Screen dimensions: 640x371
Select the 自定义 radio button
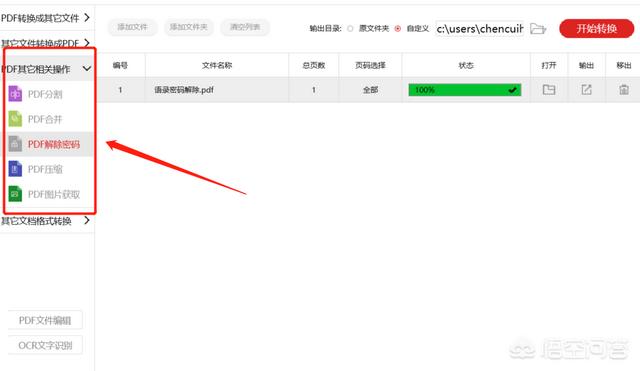pos(398,29)
